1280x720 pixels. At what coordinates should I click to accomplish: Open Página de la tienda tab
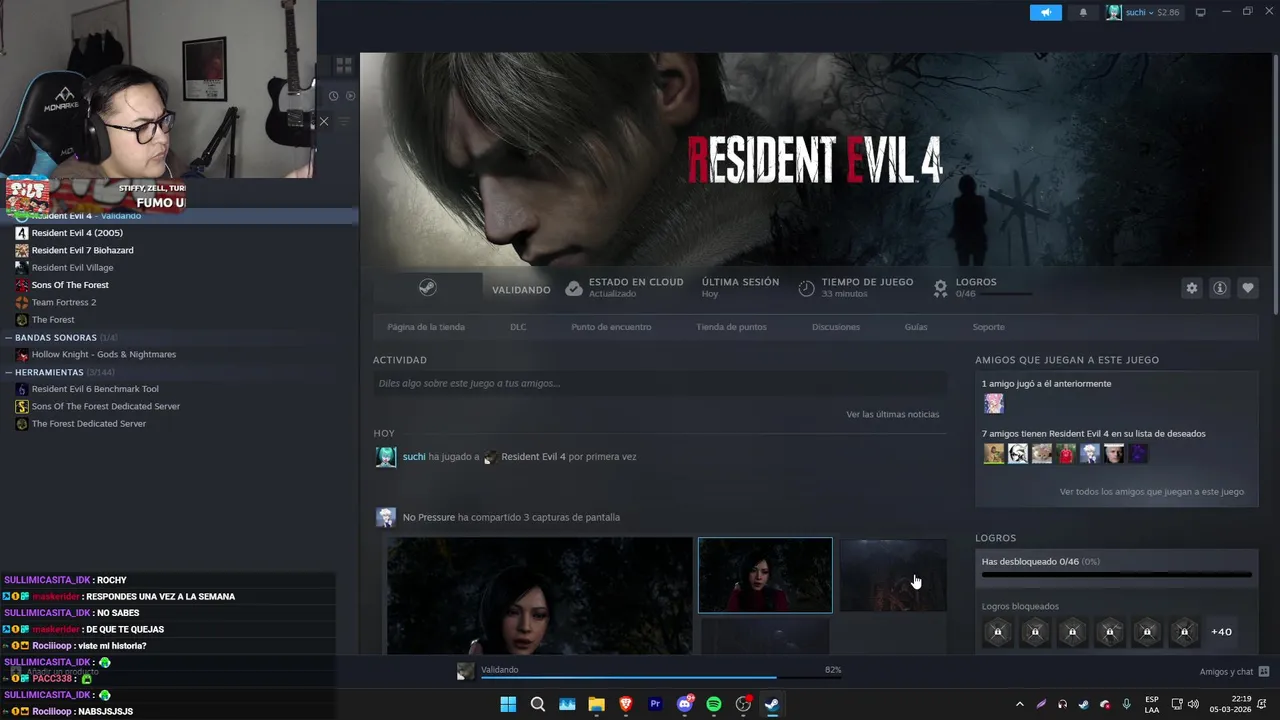click(x=426, y=327)
